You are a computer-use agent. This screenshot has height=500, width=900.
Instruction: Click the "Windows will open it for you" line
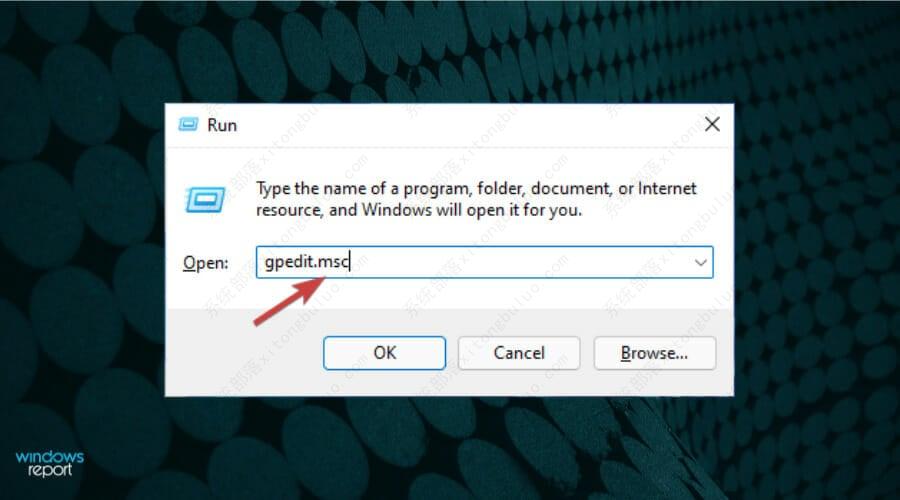pyautogui.click(x=419, y=210)
